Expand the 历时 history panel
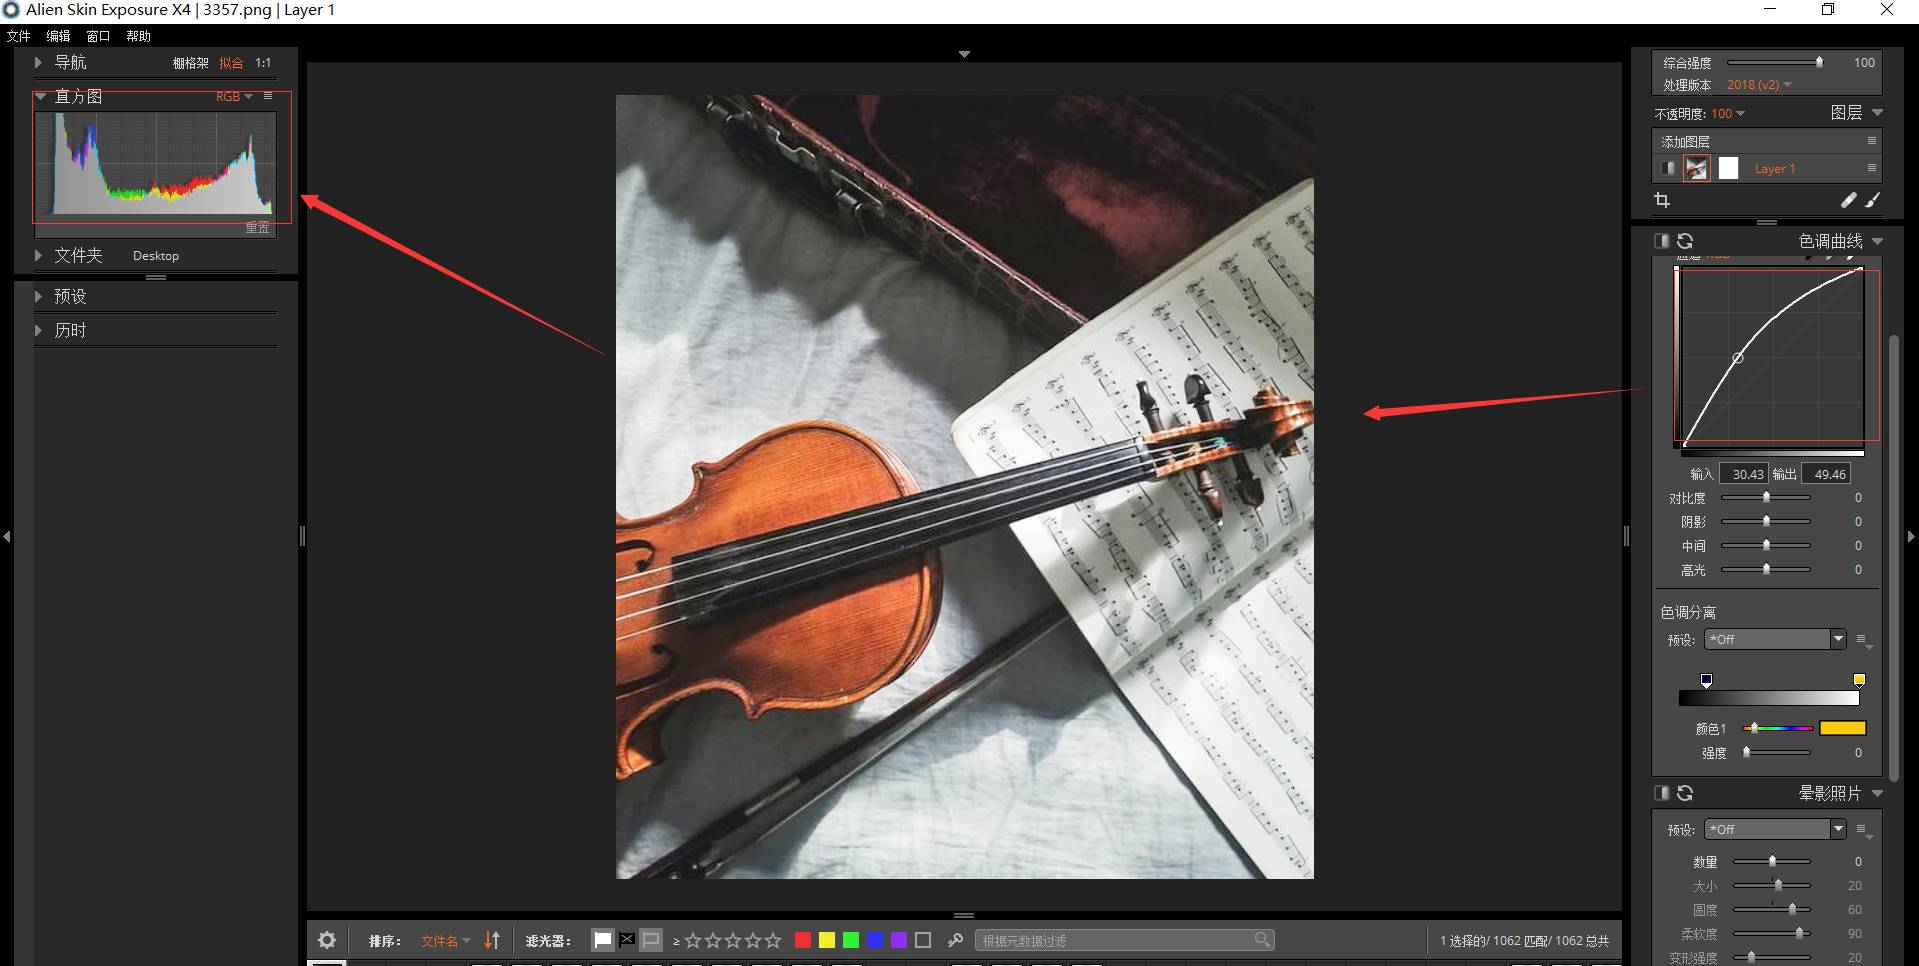Screen dimensions: 1919x966 70,330
